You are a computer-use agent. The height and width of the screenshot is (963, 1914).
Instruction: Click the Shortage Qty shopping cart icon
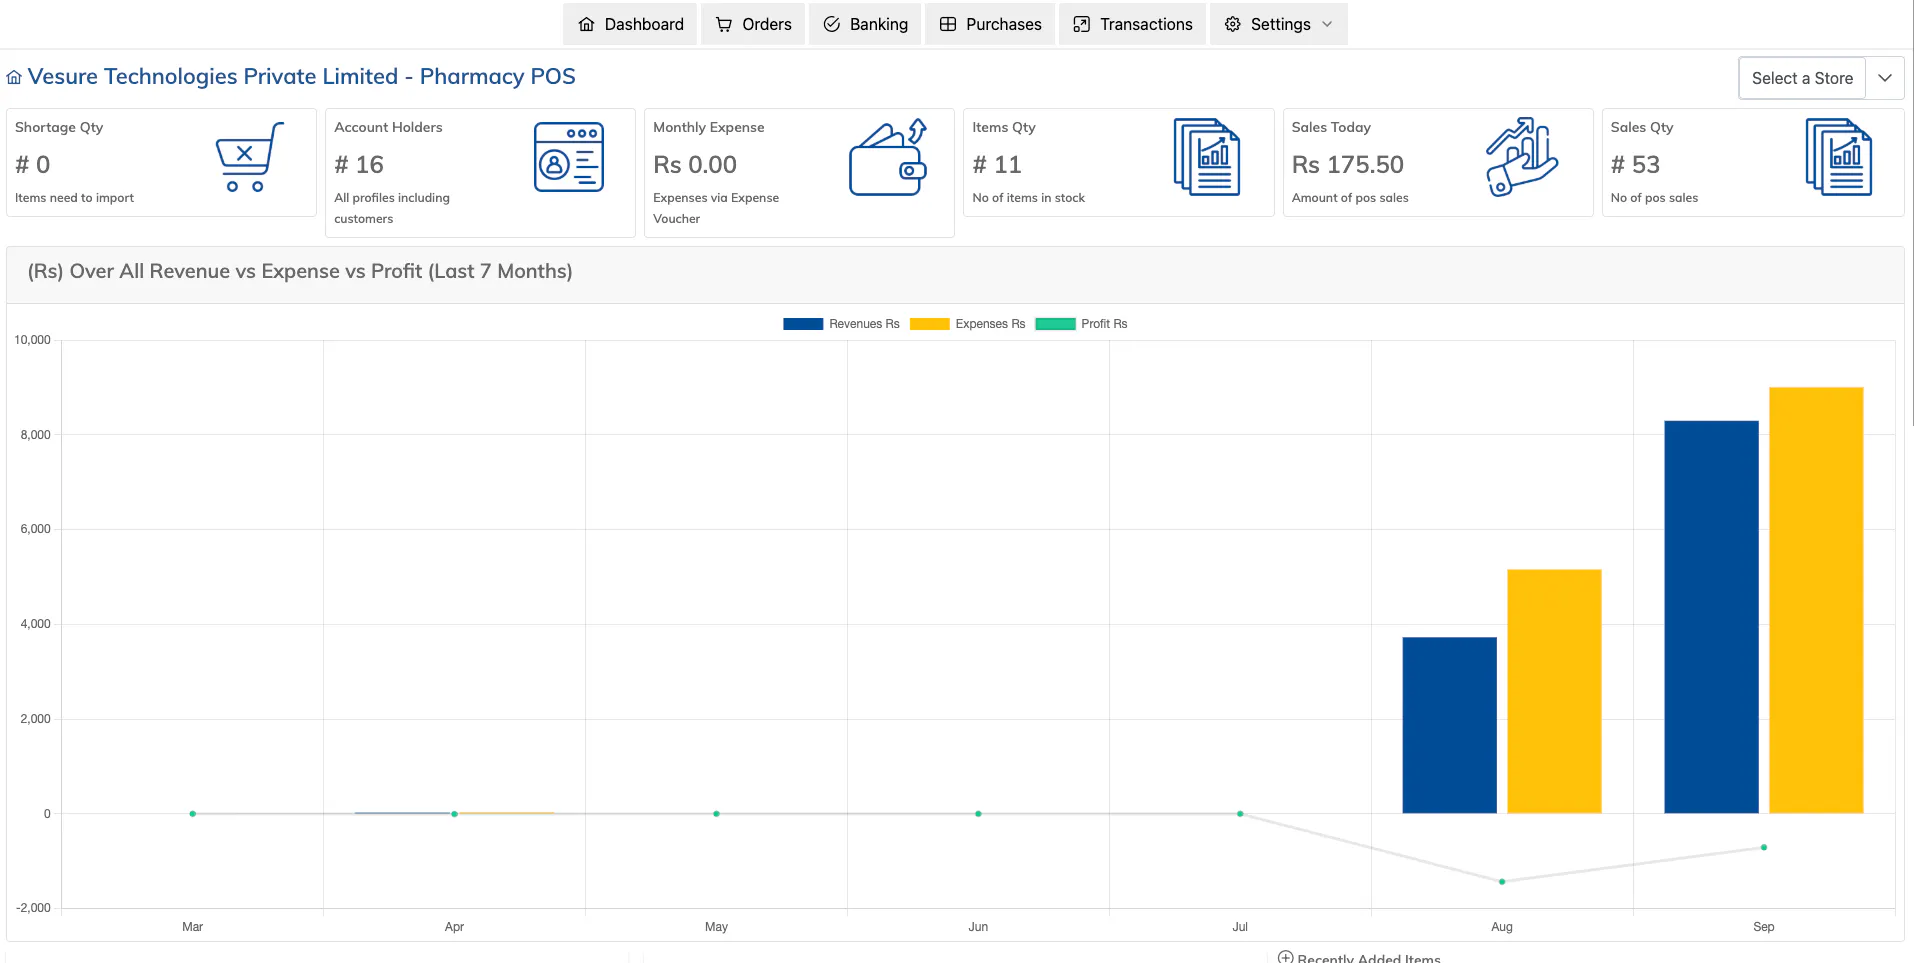point(250,157)
